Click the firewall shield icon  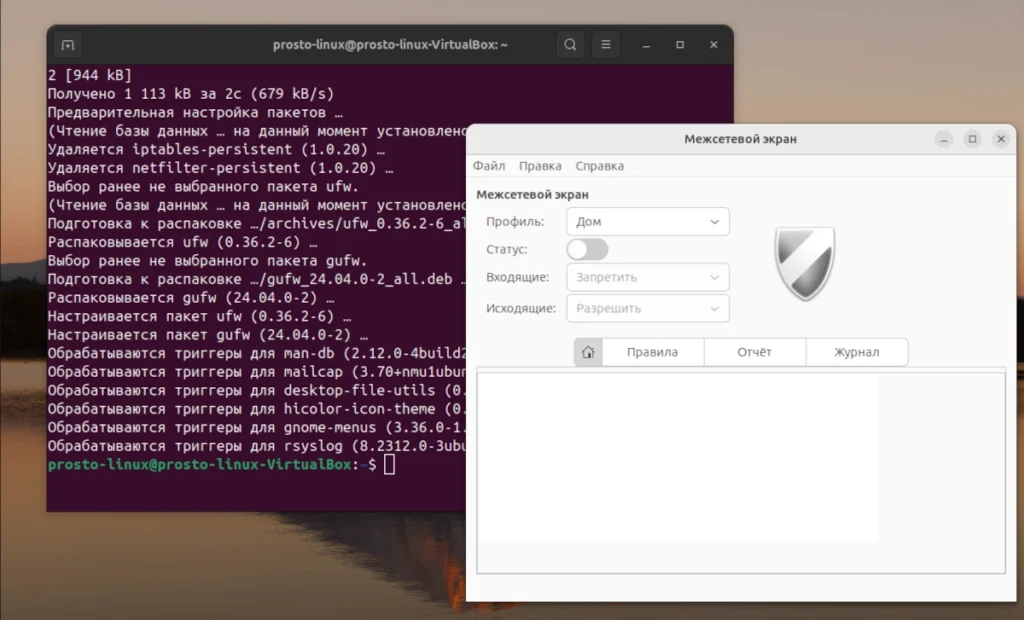pos(805,263)
